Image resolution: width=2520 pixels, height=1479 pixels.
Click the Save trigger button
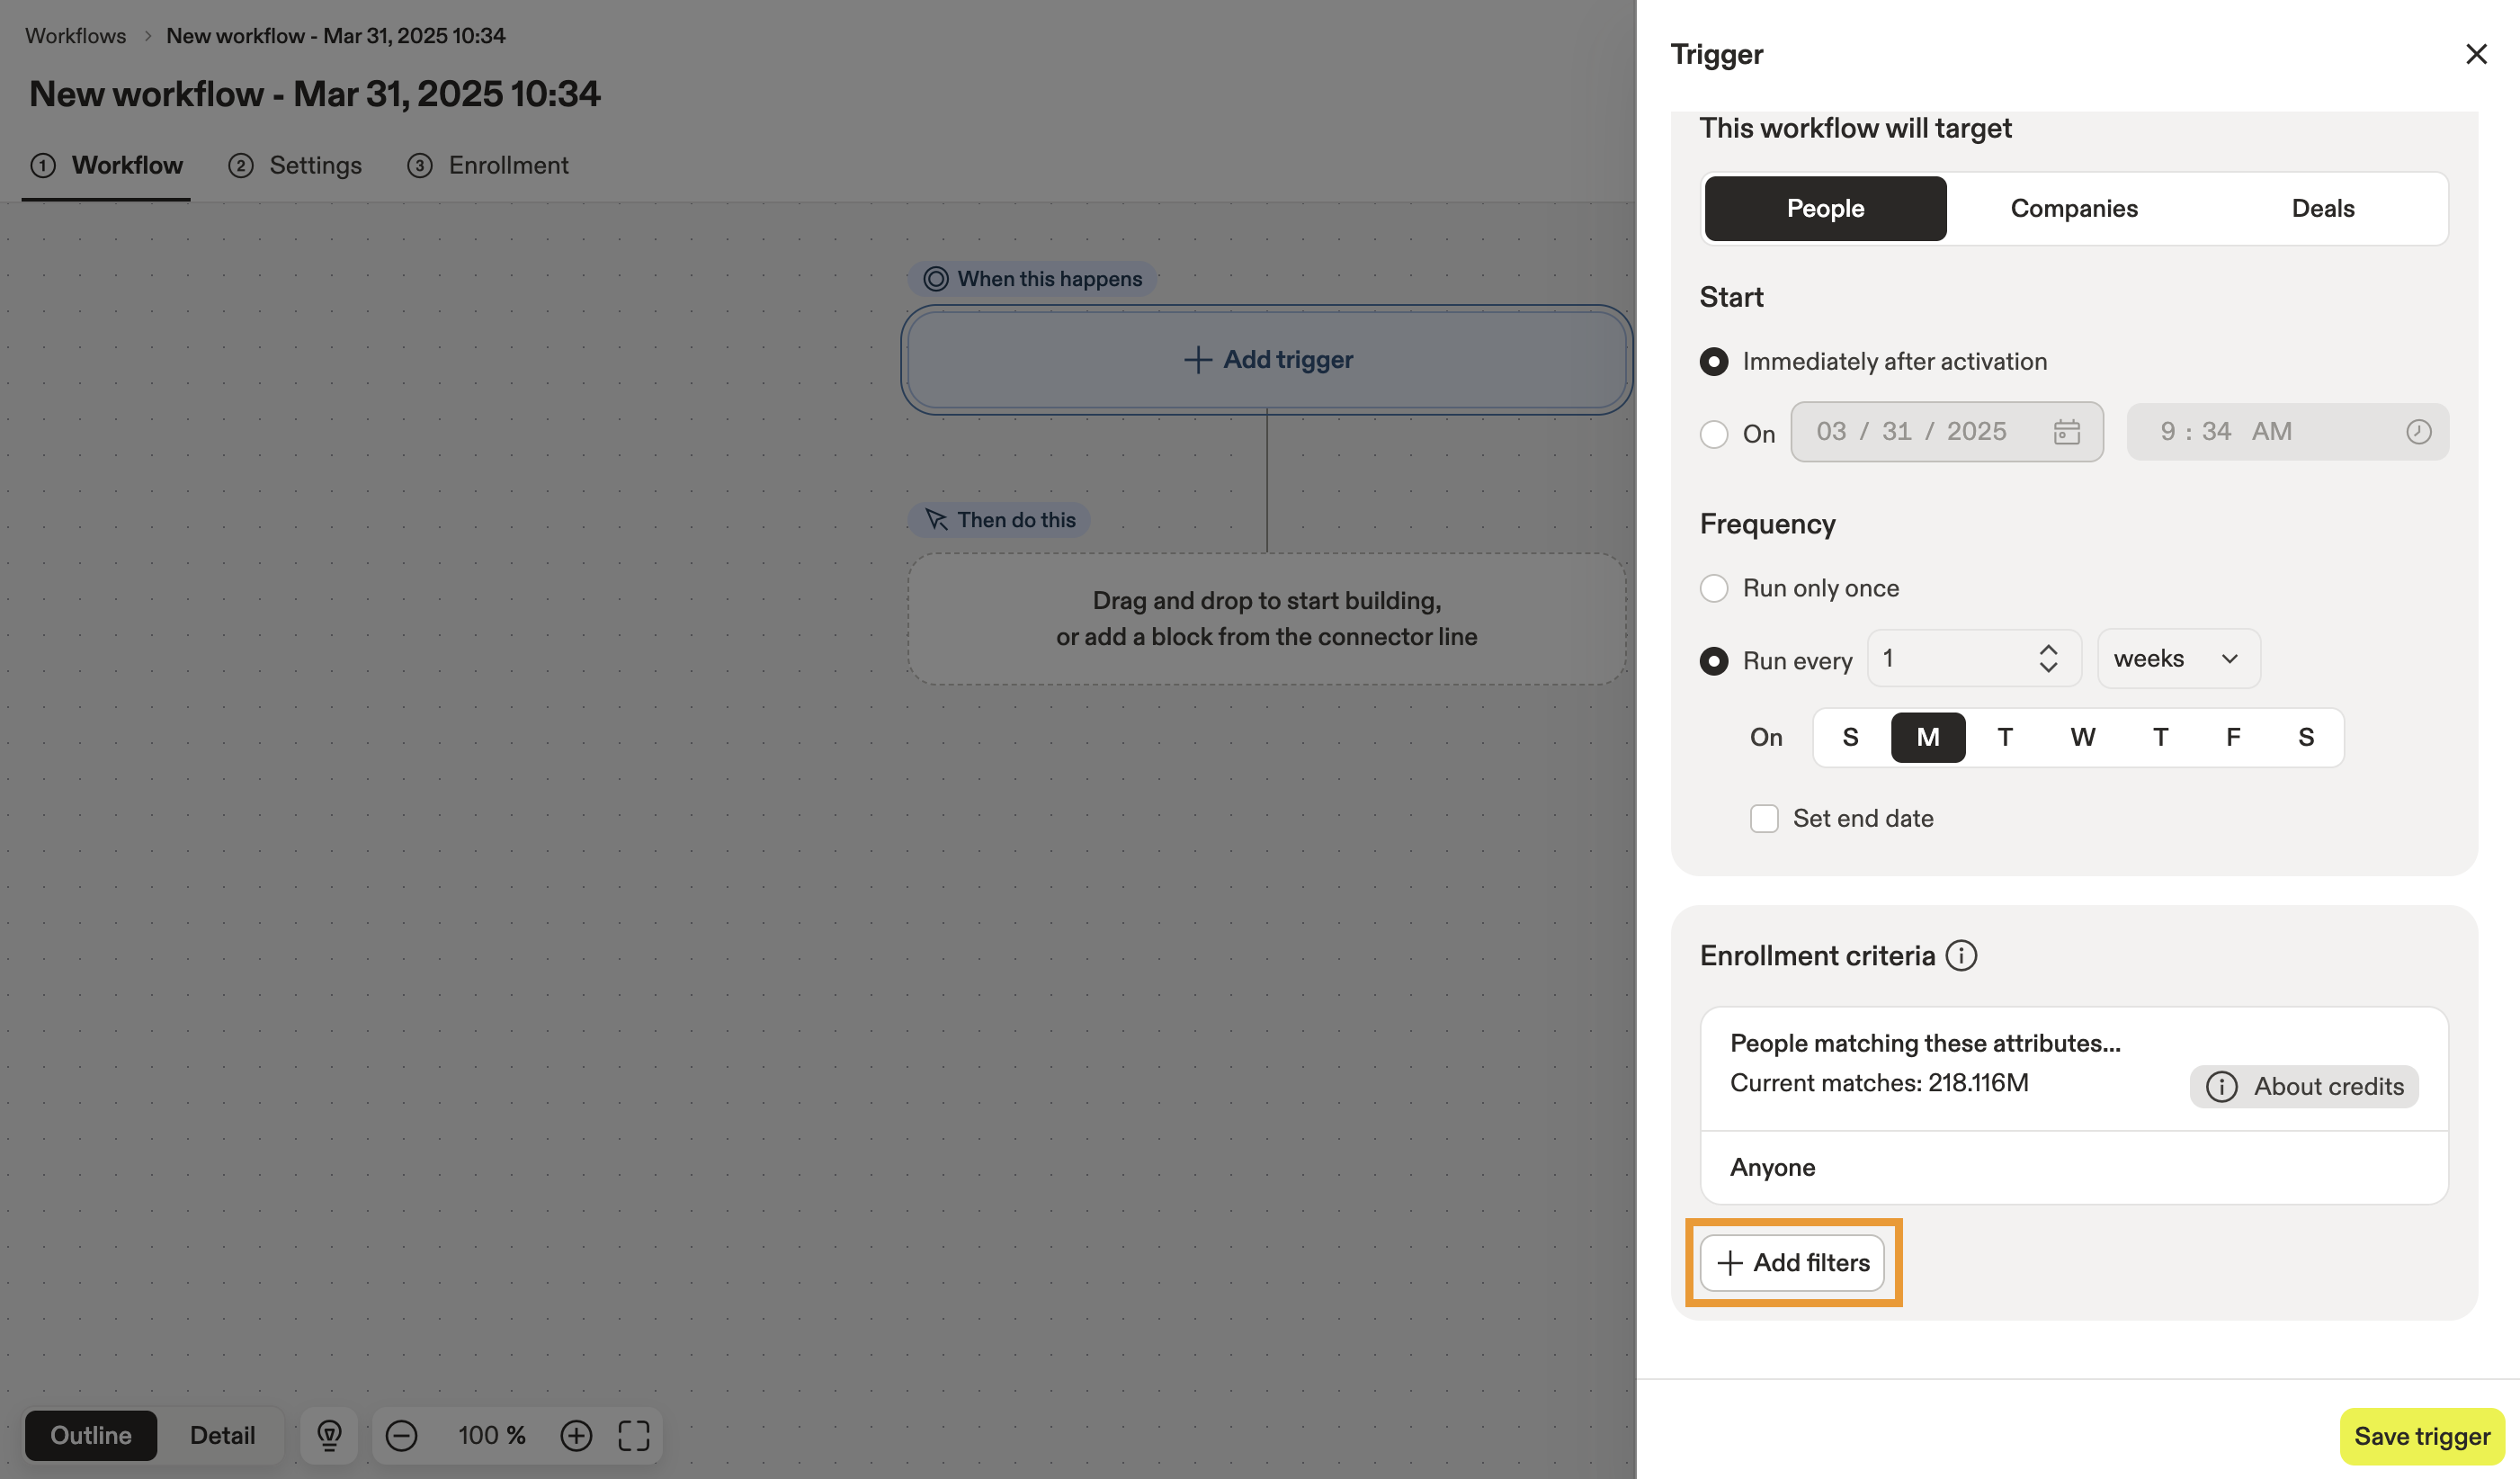pos(2421,1436)
